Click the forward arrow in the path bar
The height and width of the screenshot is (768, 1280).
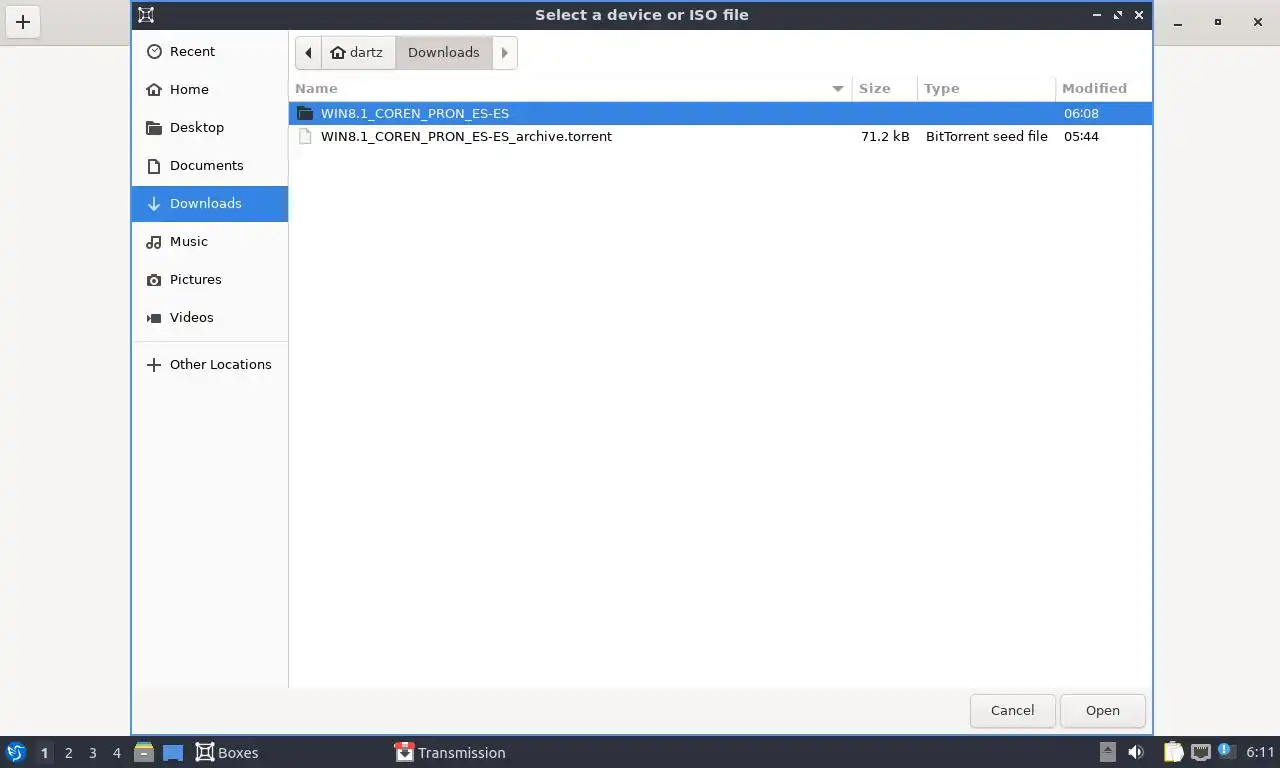504,52
